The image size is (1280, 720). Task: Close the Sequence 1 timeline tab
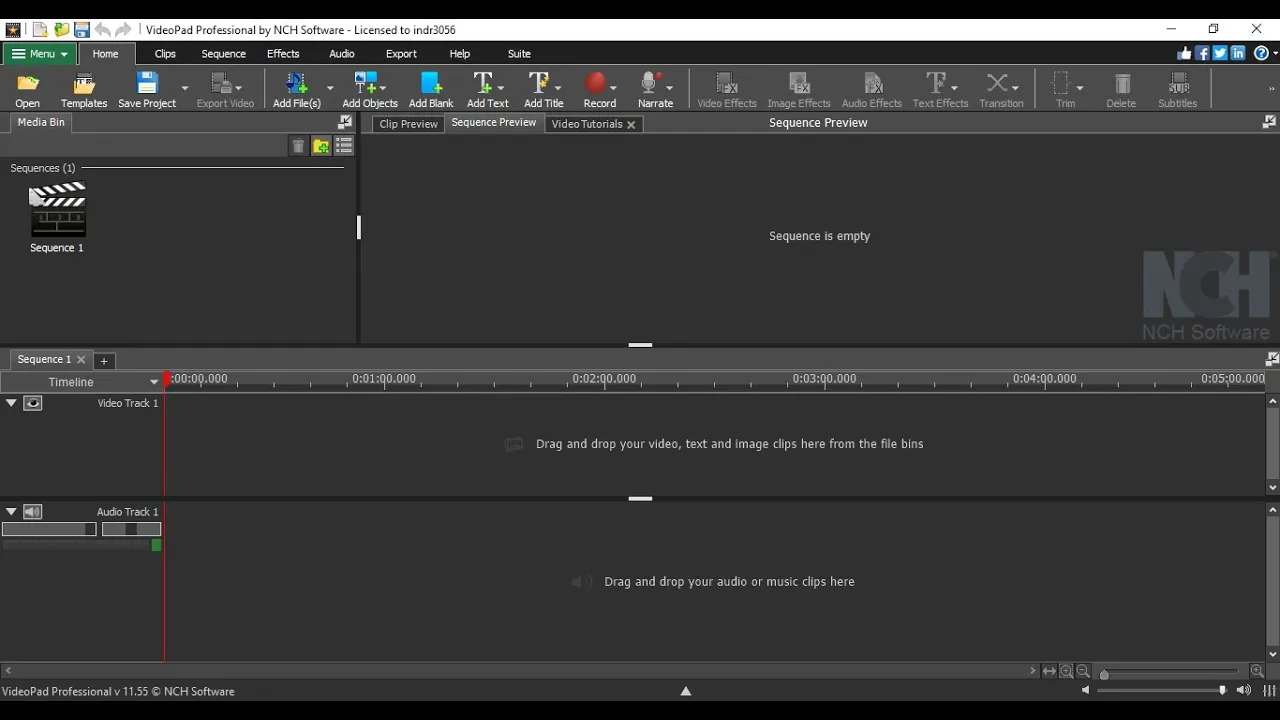pos(81,360)
